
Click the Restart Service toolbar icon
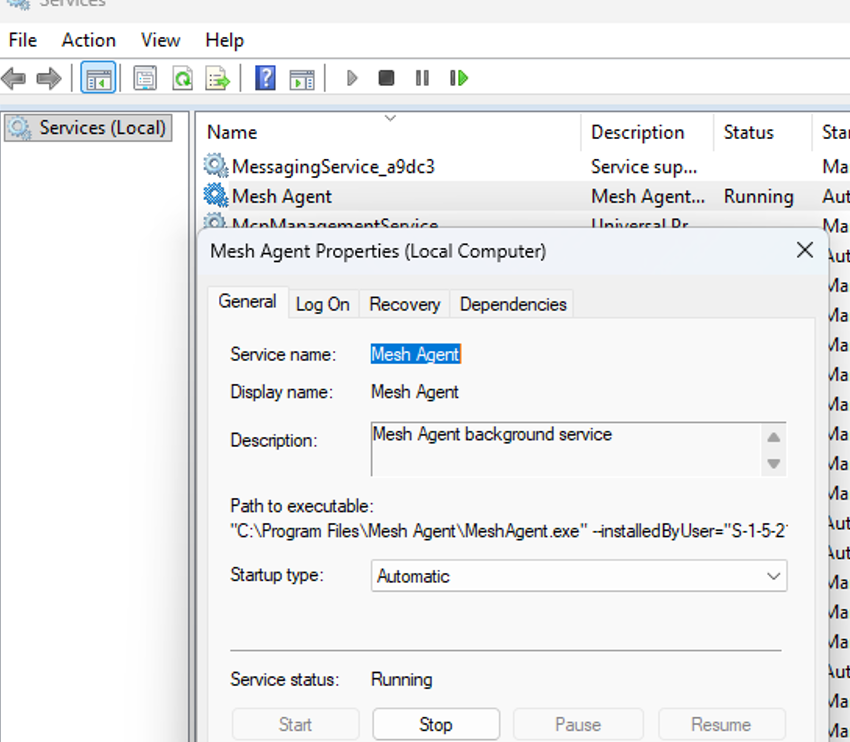pyautogui.click(x=459, y=79)
